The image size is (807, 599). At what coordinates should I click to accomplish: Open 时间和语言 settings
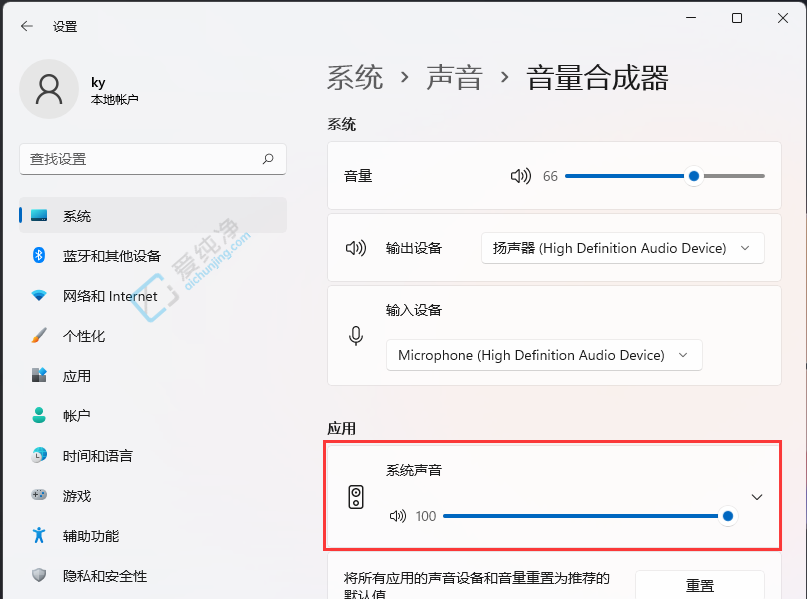click(153, 455)
